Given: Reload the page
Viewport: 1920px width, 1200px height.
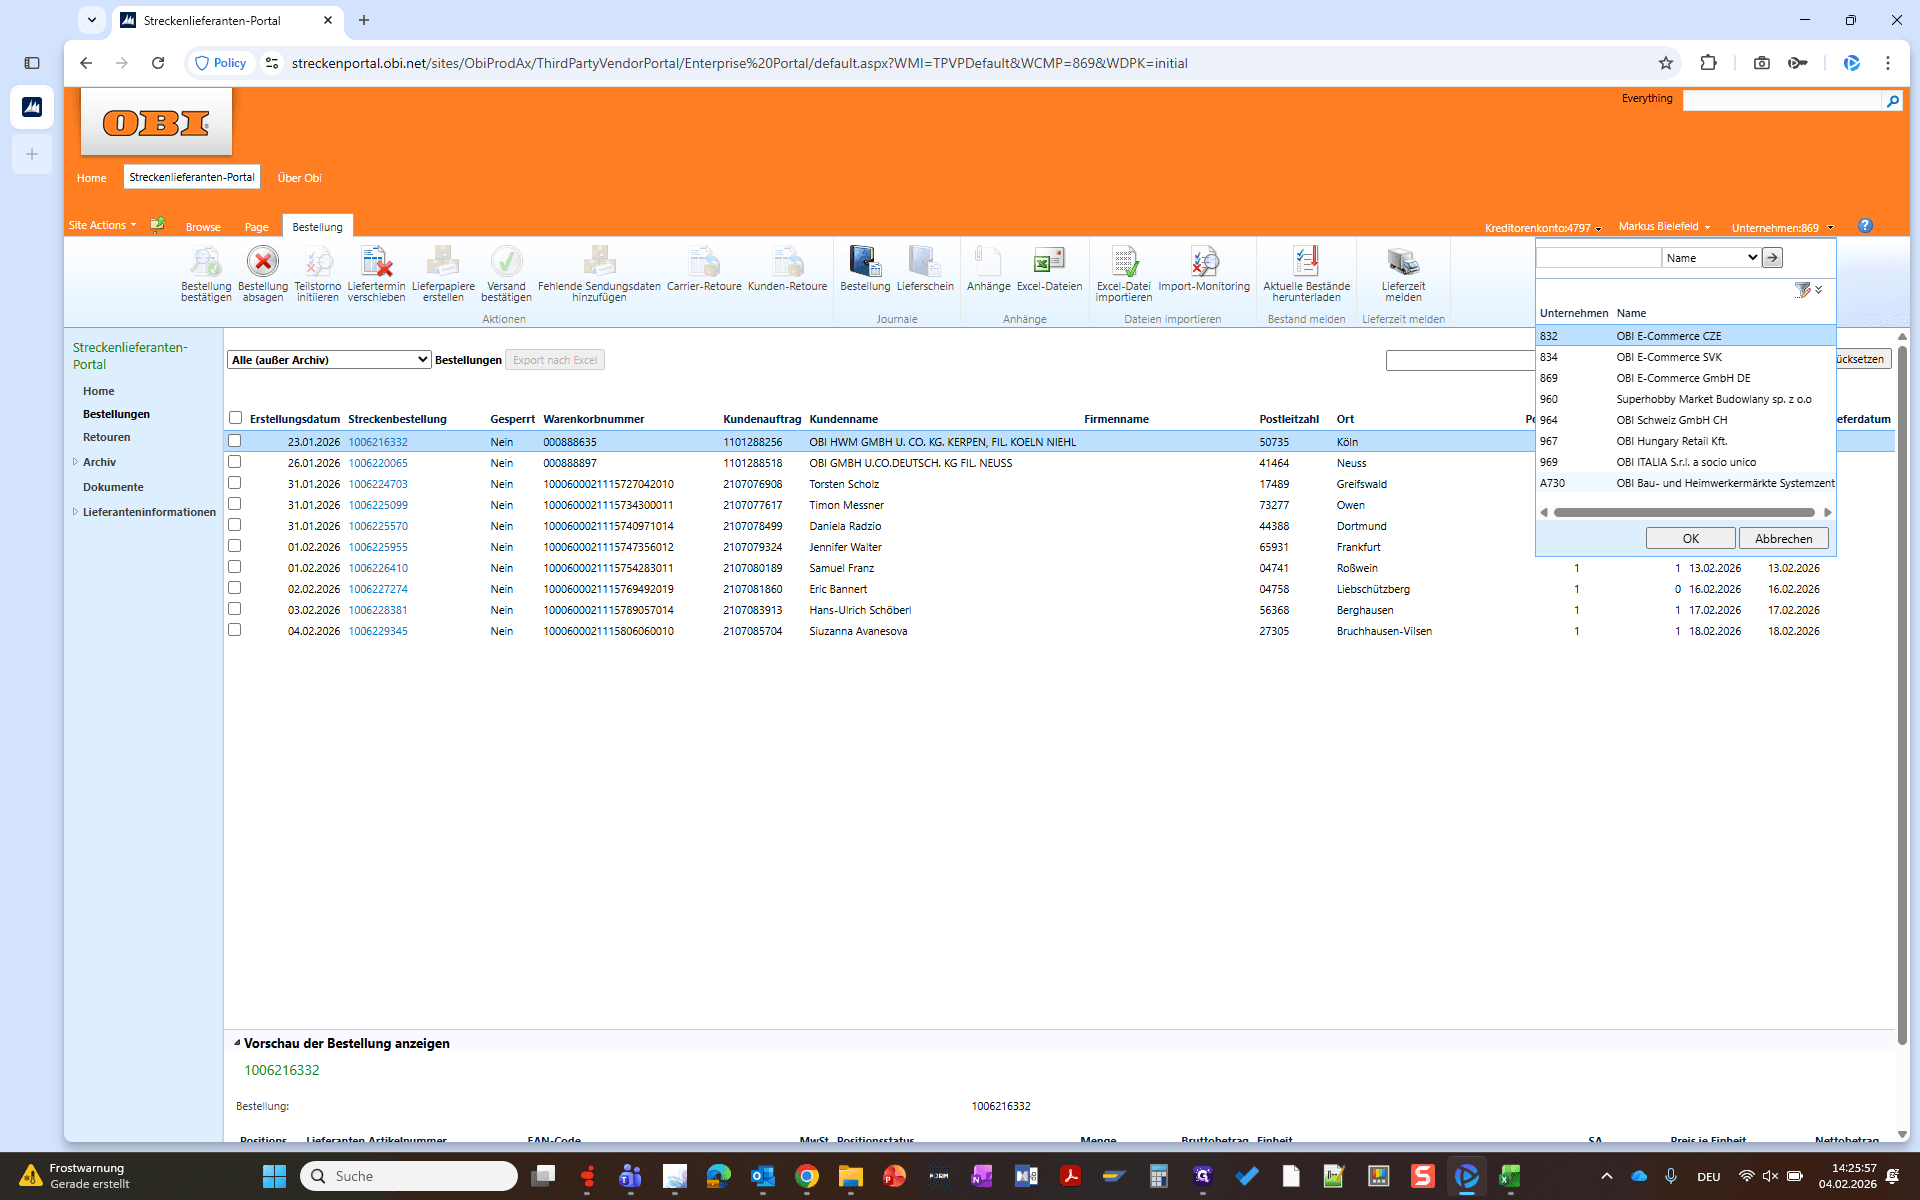Looking at the screenshot, I should (x=158, y=63).
